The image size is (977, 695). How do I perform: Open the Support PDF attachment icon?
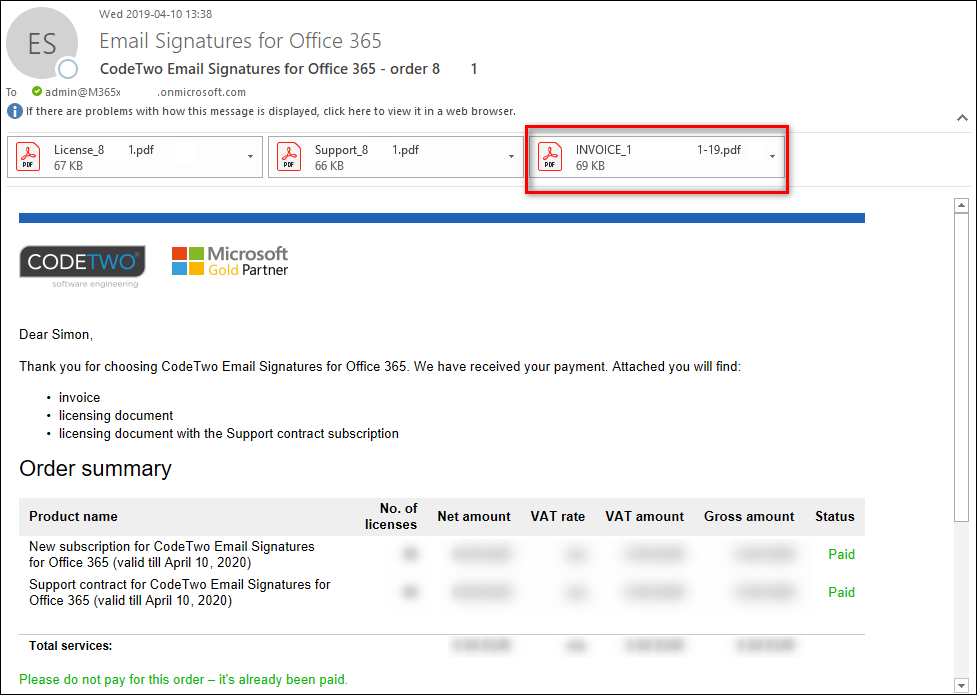(x=289, y=156)
